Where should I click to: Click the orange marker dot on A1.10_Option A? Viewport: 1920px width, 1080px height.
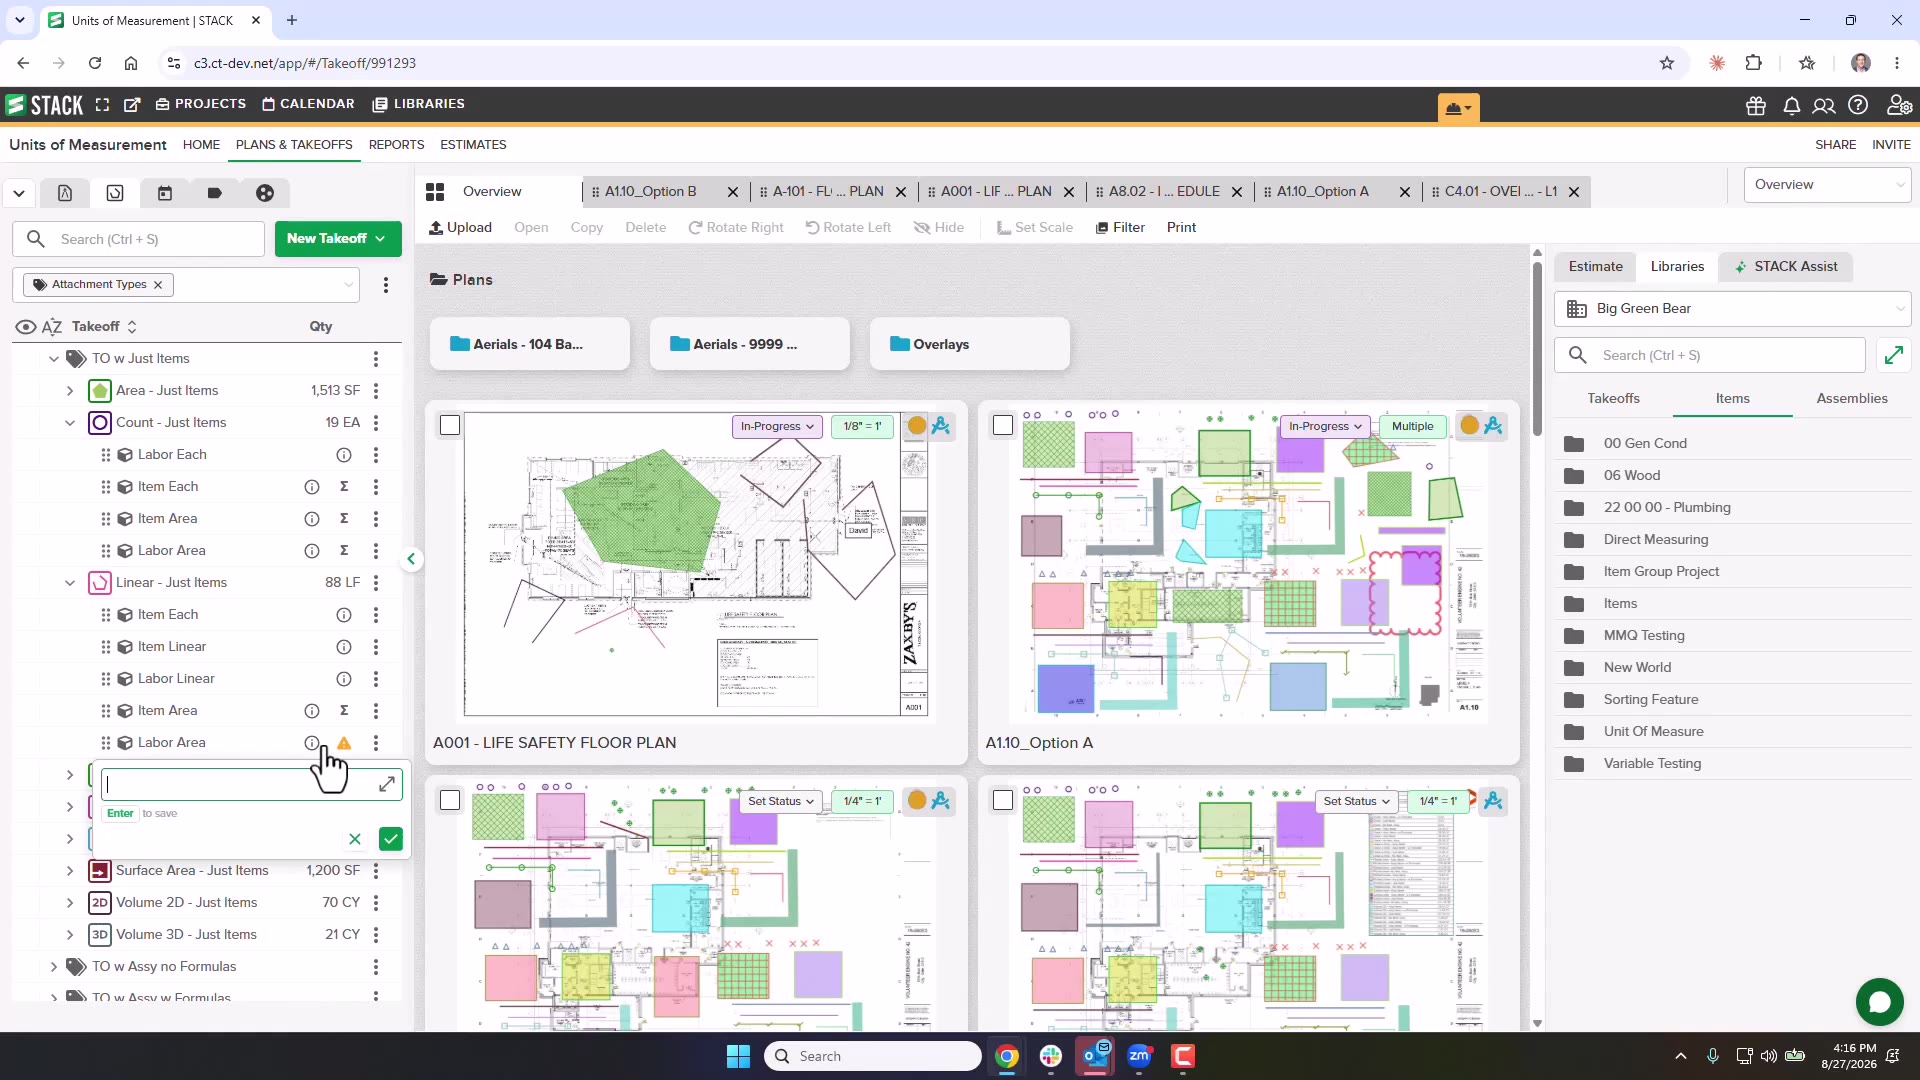[x=1469, y=426]
